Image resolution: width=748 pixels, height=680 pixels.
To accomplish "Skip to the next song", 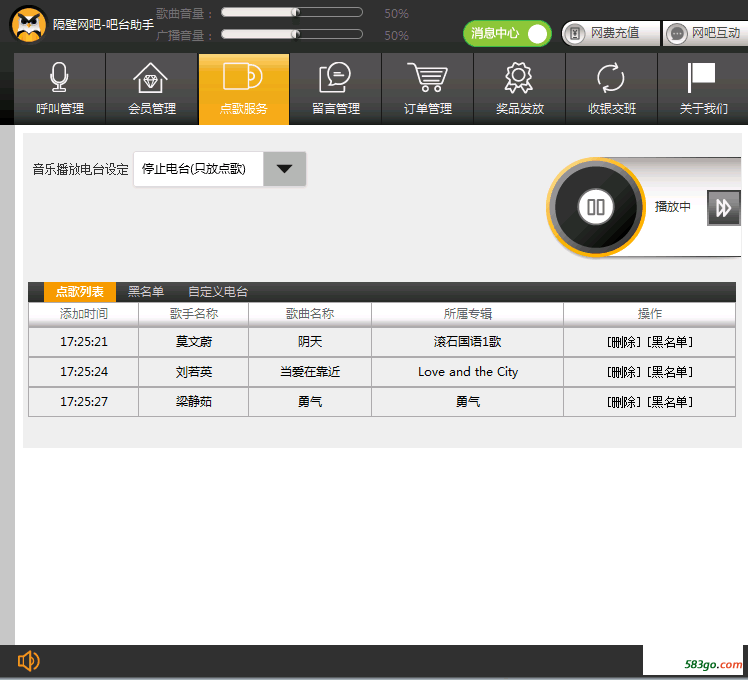I will [x=723, y=208].
